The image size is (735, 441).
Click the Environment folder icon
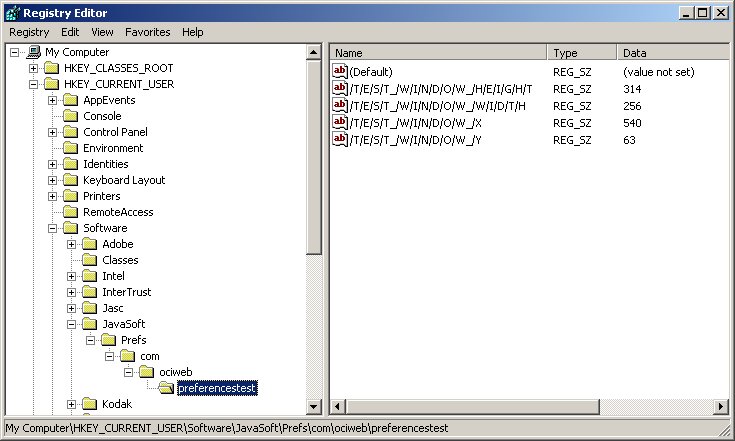(x=70, y=148)
